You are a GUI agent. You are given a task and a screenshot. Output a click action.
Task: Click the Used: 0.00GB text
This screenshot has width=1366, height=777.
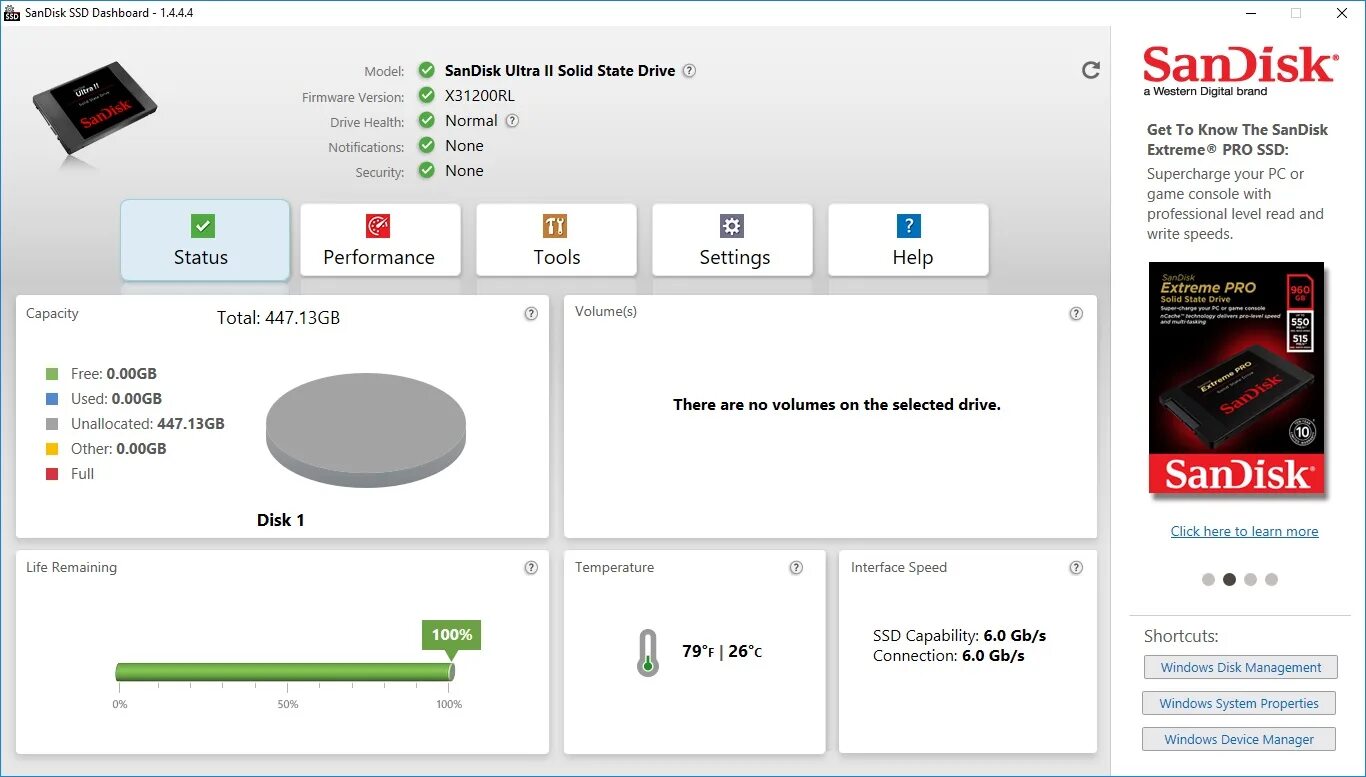coord(116,399)
